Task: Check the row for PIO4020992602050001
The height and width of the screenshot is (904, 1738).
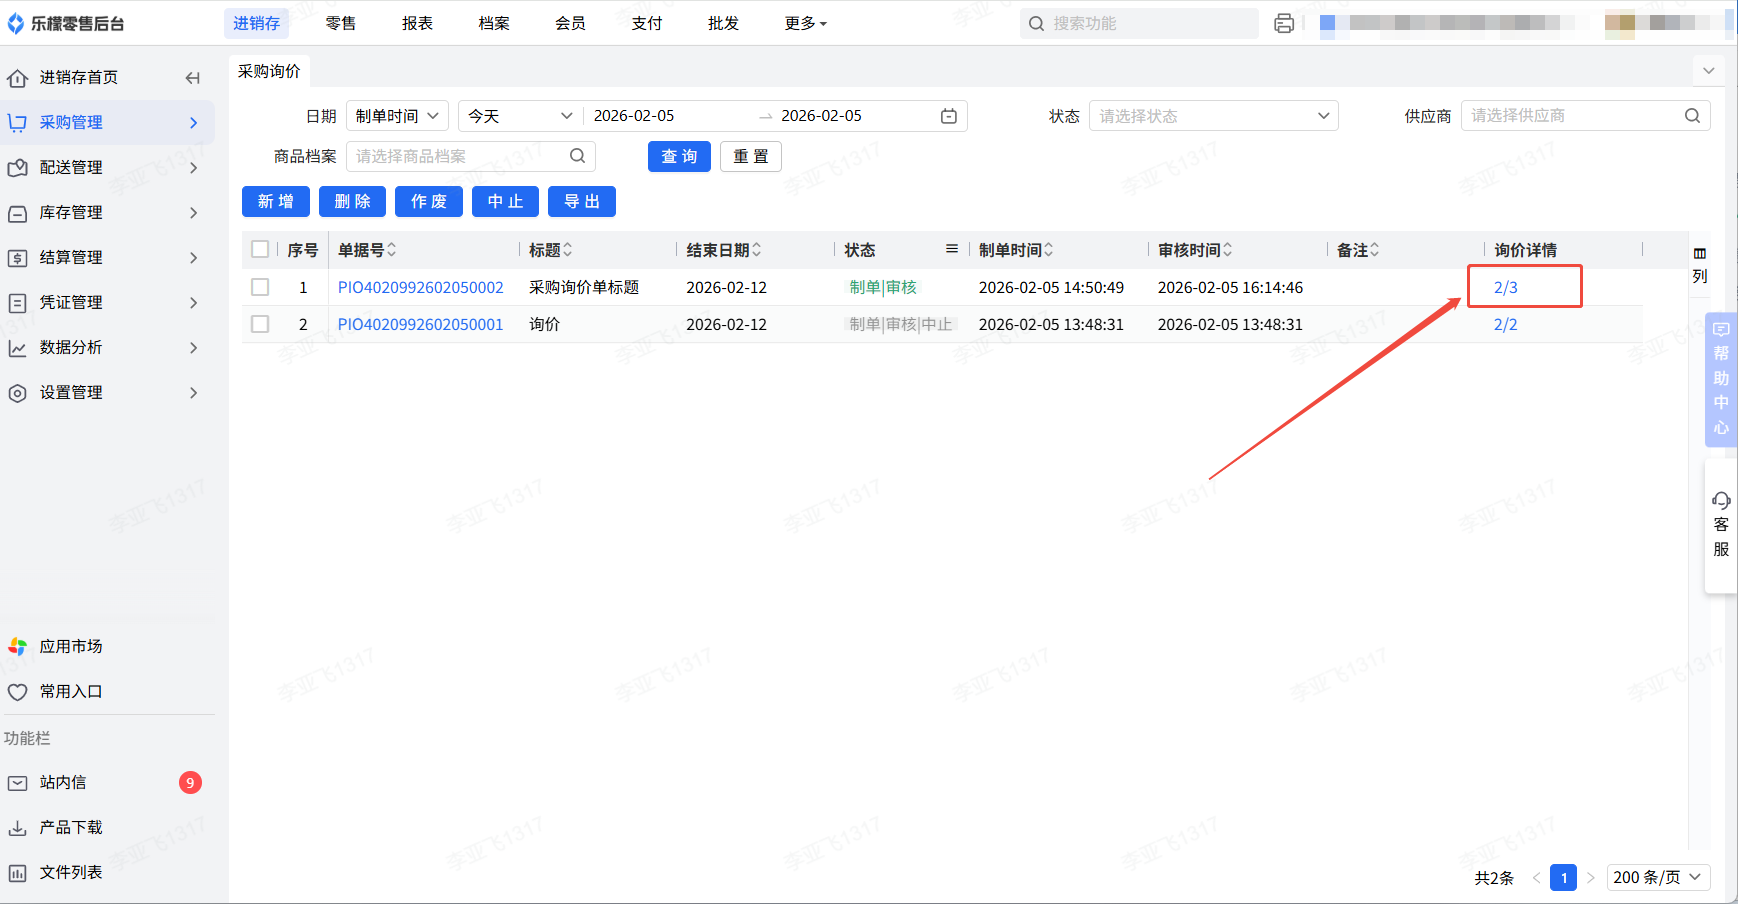Action: (x=260, y=324)
